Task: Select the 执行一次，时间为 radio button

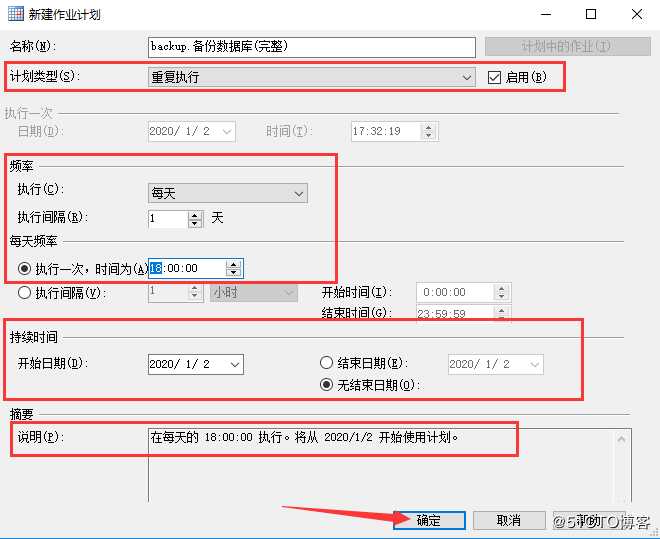Action: 24,268
